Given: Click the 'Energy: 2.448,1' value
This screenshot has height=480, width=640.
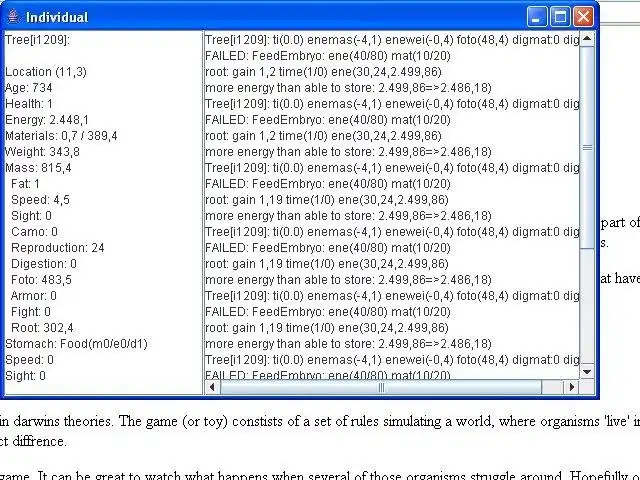Looking at the screenshot, I should point(47,120).
